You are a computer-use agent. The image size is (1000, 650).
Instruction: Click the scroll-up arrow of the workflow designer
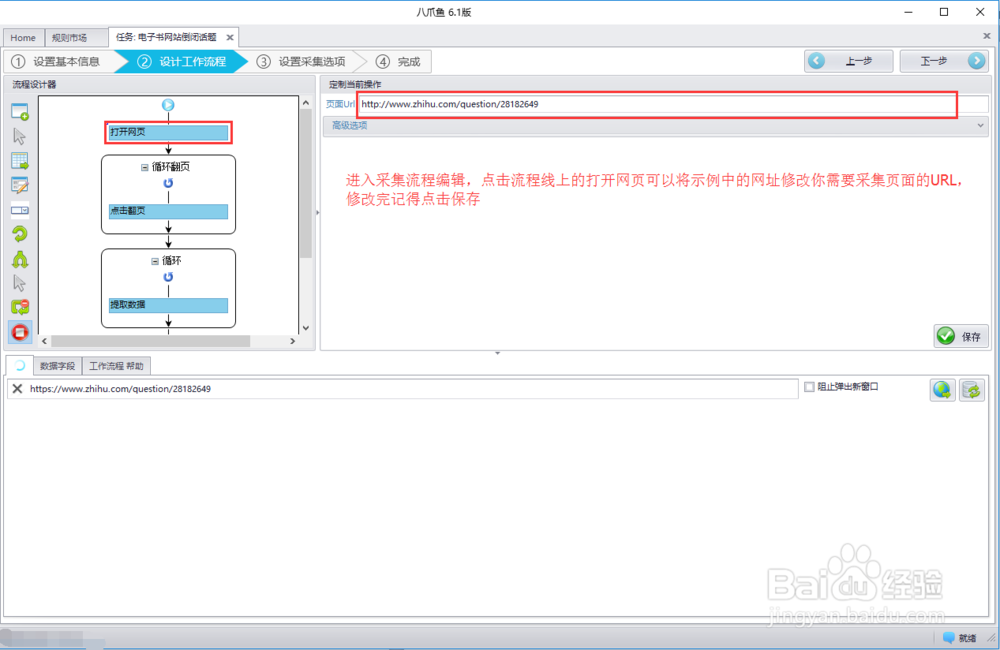[305, 103]
